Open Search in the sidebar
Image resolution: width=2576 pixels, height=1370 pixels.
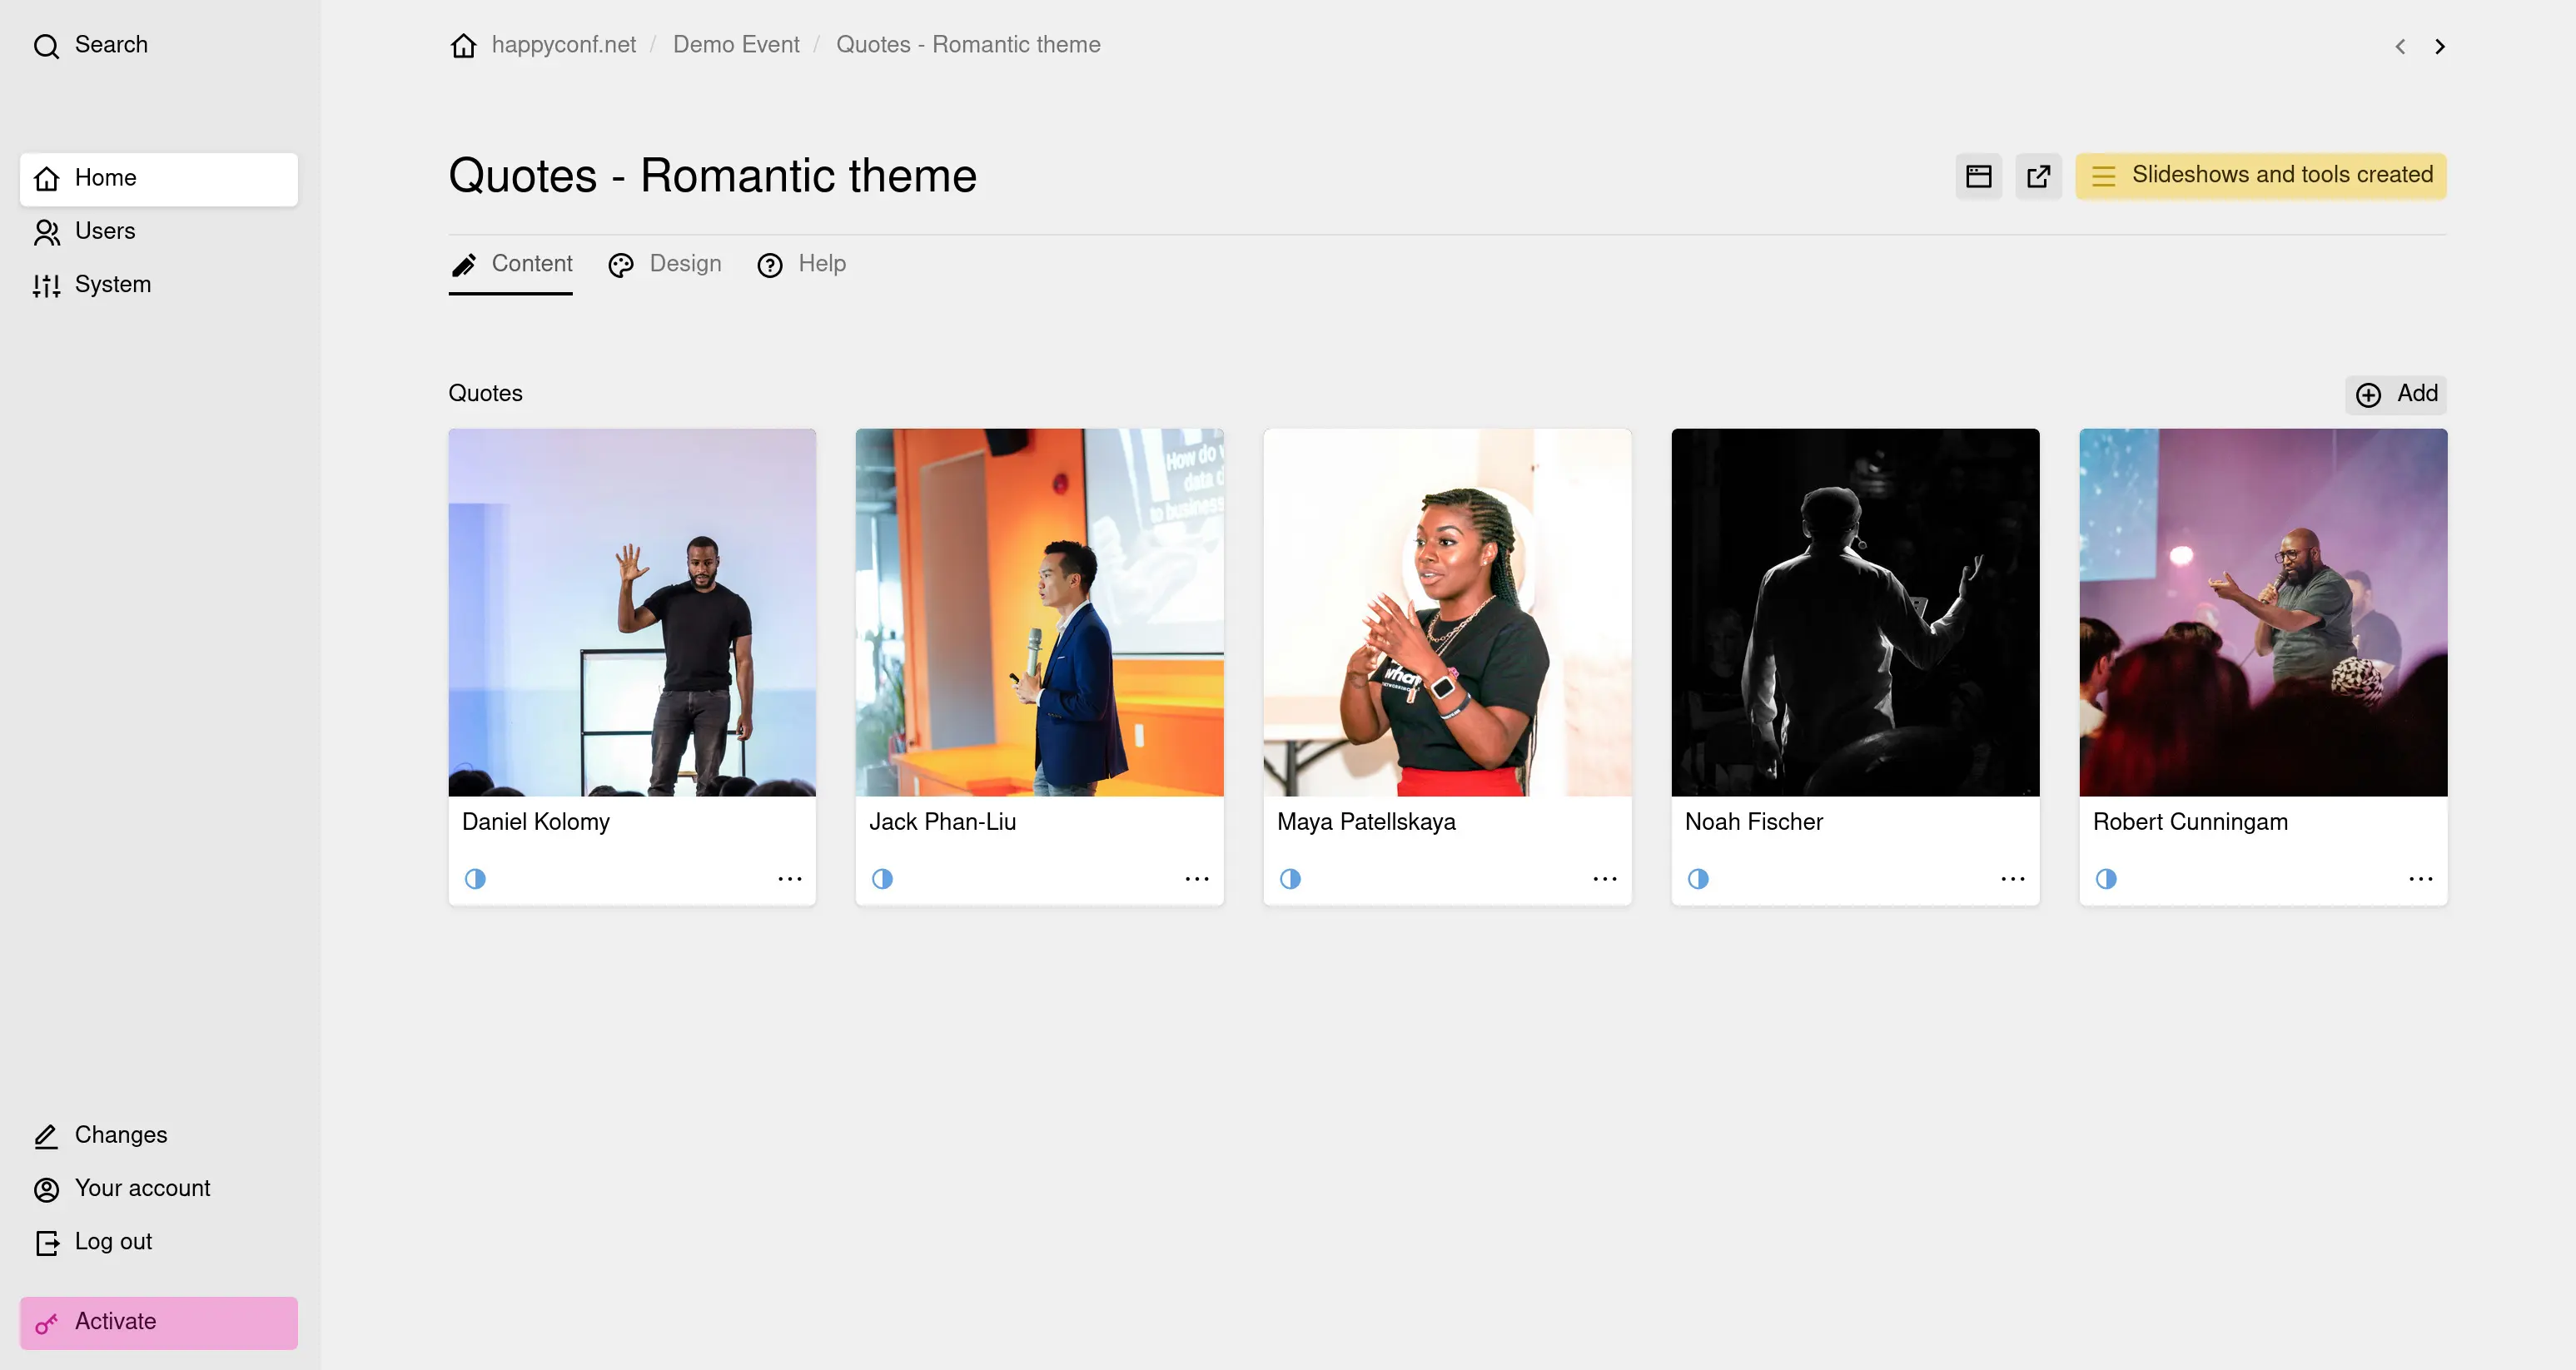click(91, 45)
